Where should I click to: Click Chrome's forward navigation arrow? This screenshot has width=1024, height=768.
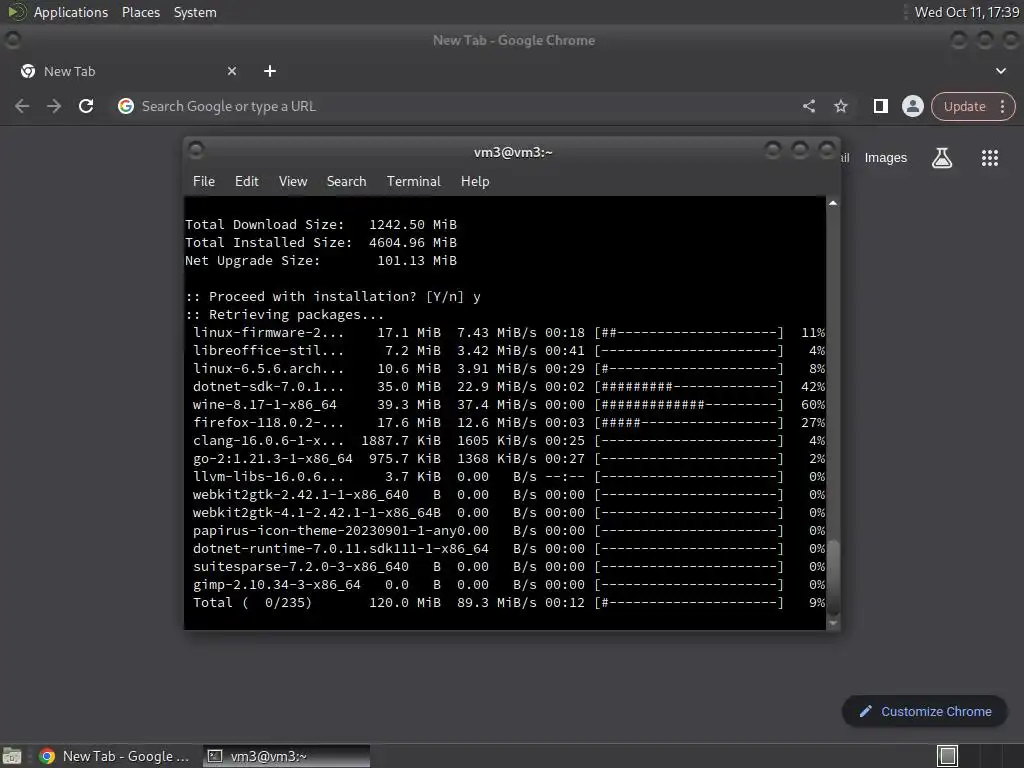pyautogui.click(x=54, y=106)
